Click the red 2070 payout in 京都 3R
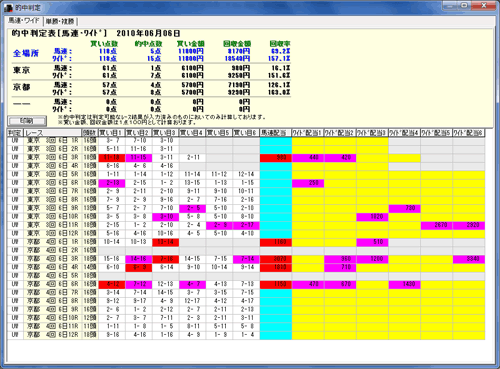The height and width of the screenshot is (369, 500). point(276,259)
